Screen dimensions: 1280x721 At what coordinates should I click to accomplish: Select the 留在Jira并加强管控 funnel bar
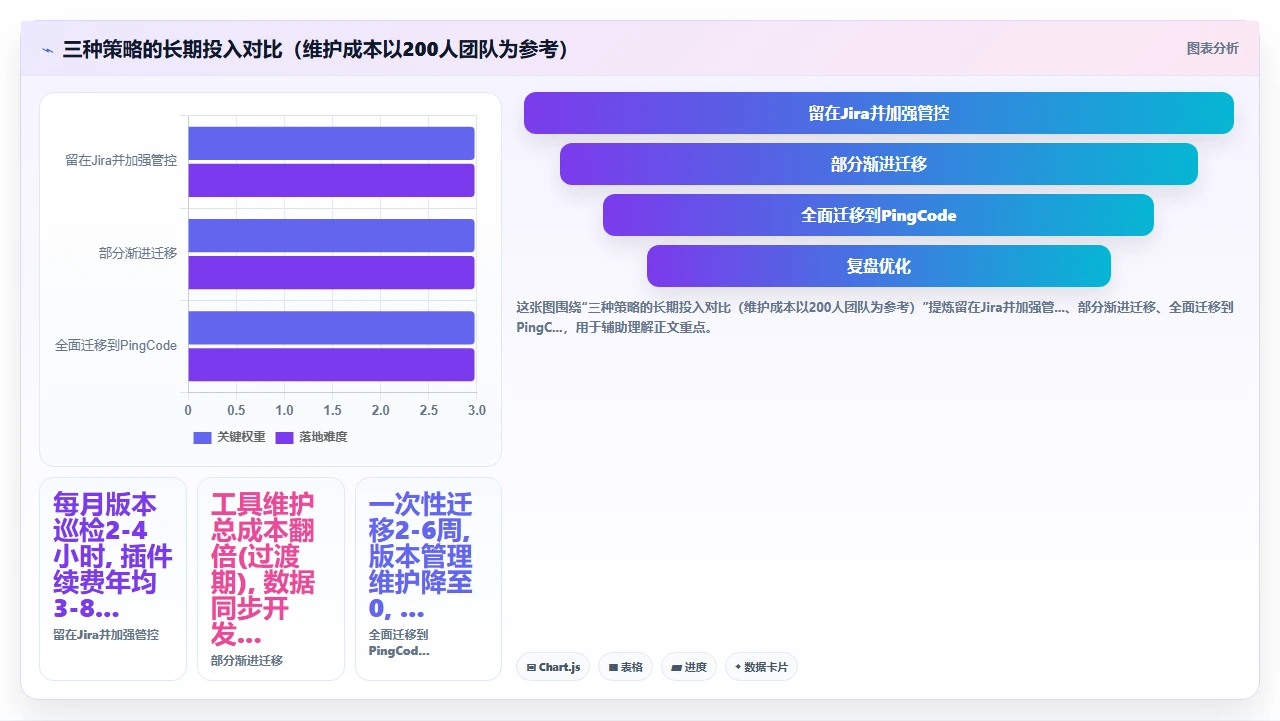pyautogui.click(x=878, y=113)
